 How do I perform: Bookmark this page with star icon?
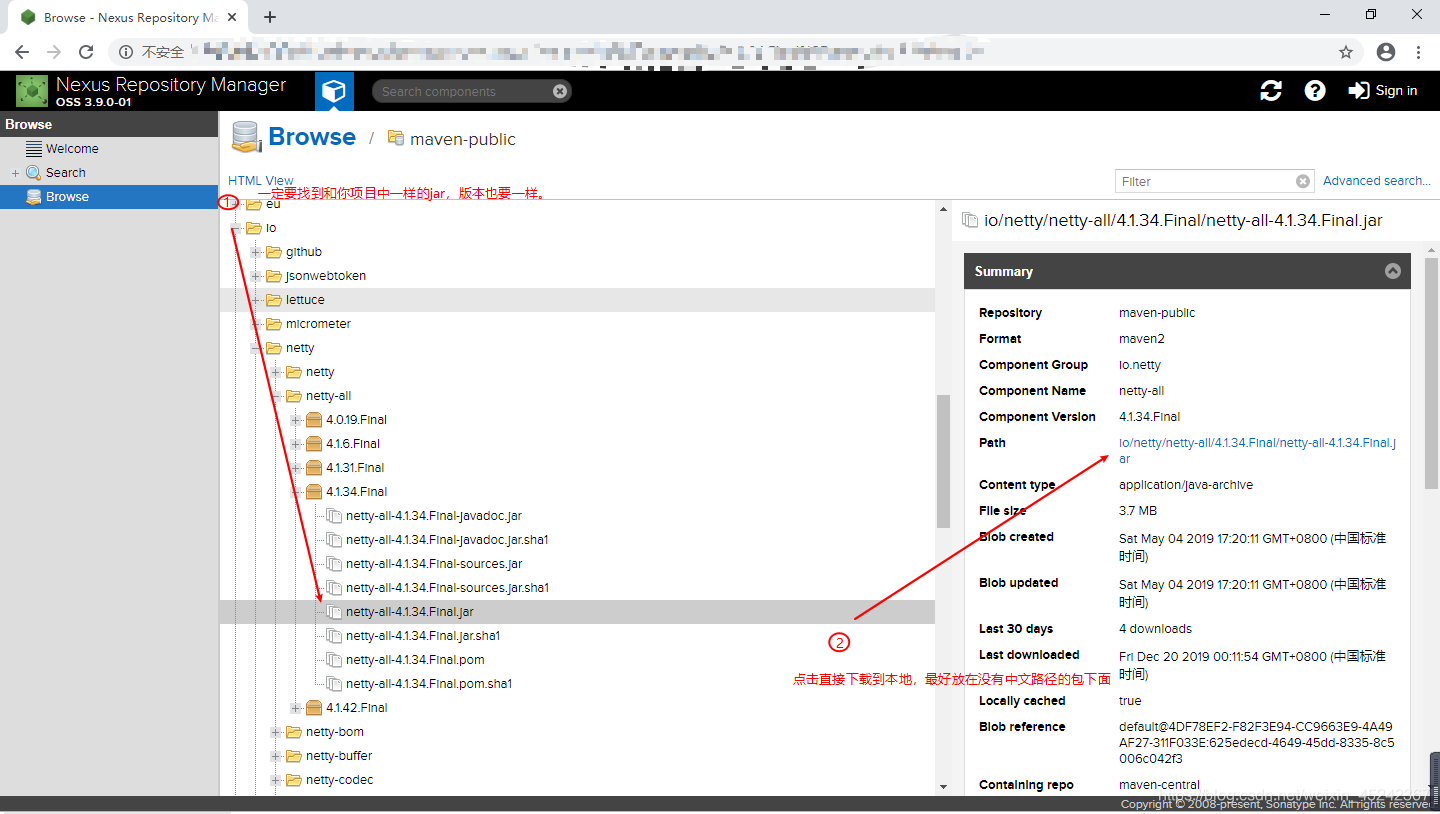coord(1346,52)
